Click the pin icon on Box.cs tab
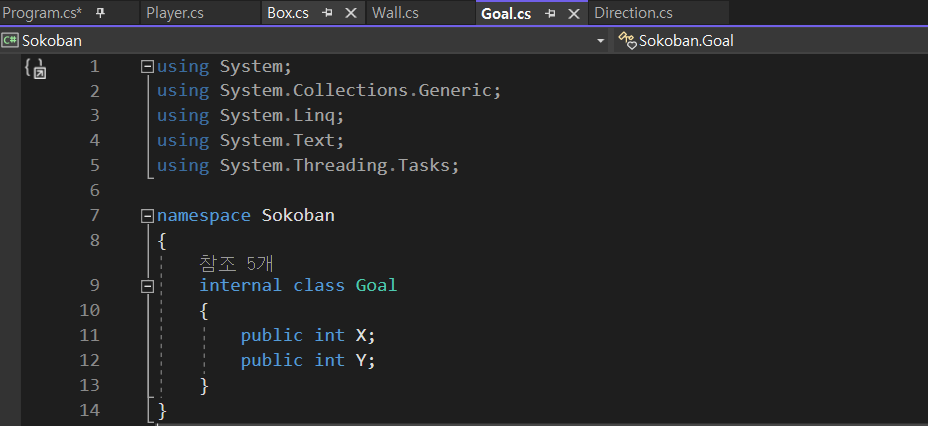 328,13
